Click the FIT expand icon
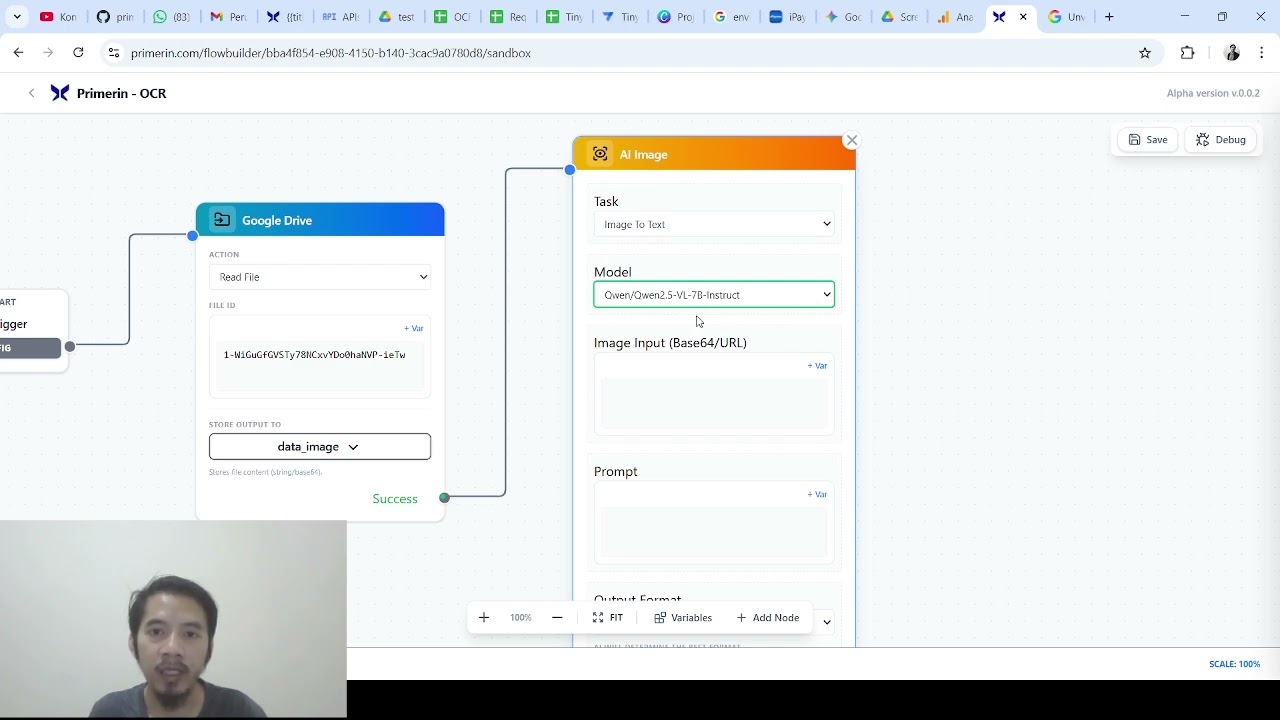This screenshot has width=1280, height=720. tap(598, 618)
